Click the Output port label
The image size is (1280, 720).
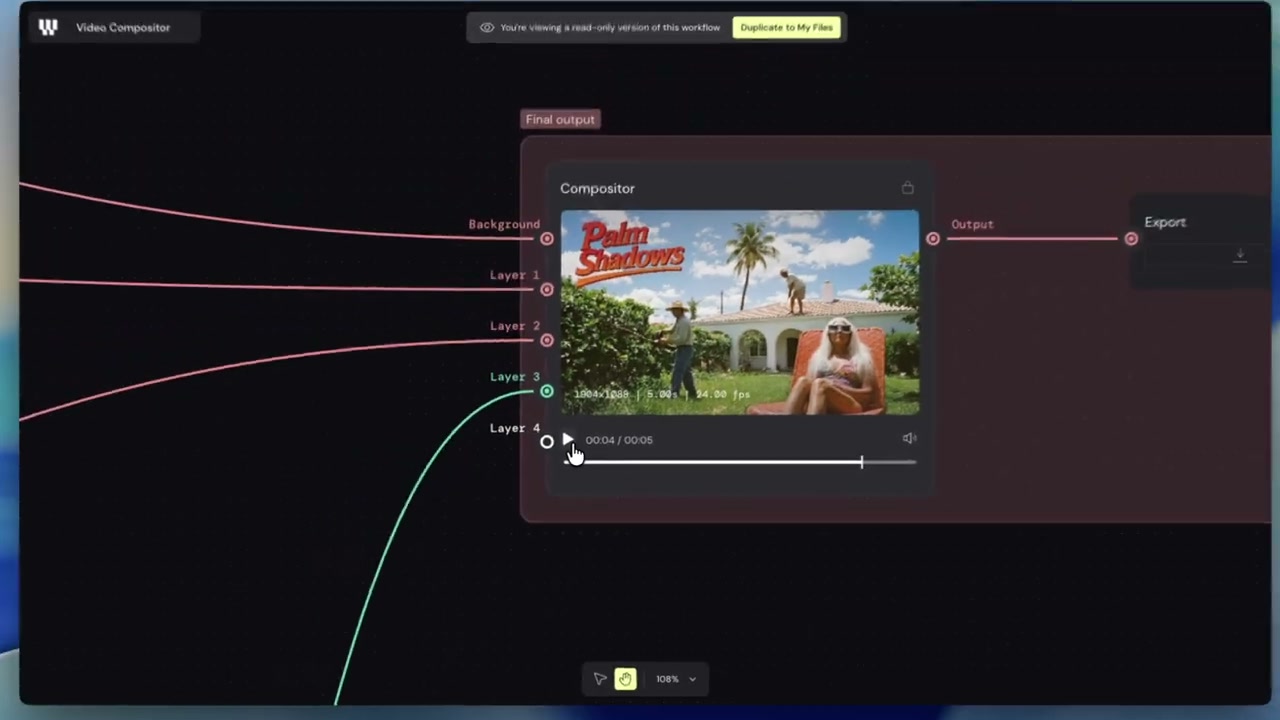click(972, 224)
